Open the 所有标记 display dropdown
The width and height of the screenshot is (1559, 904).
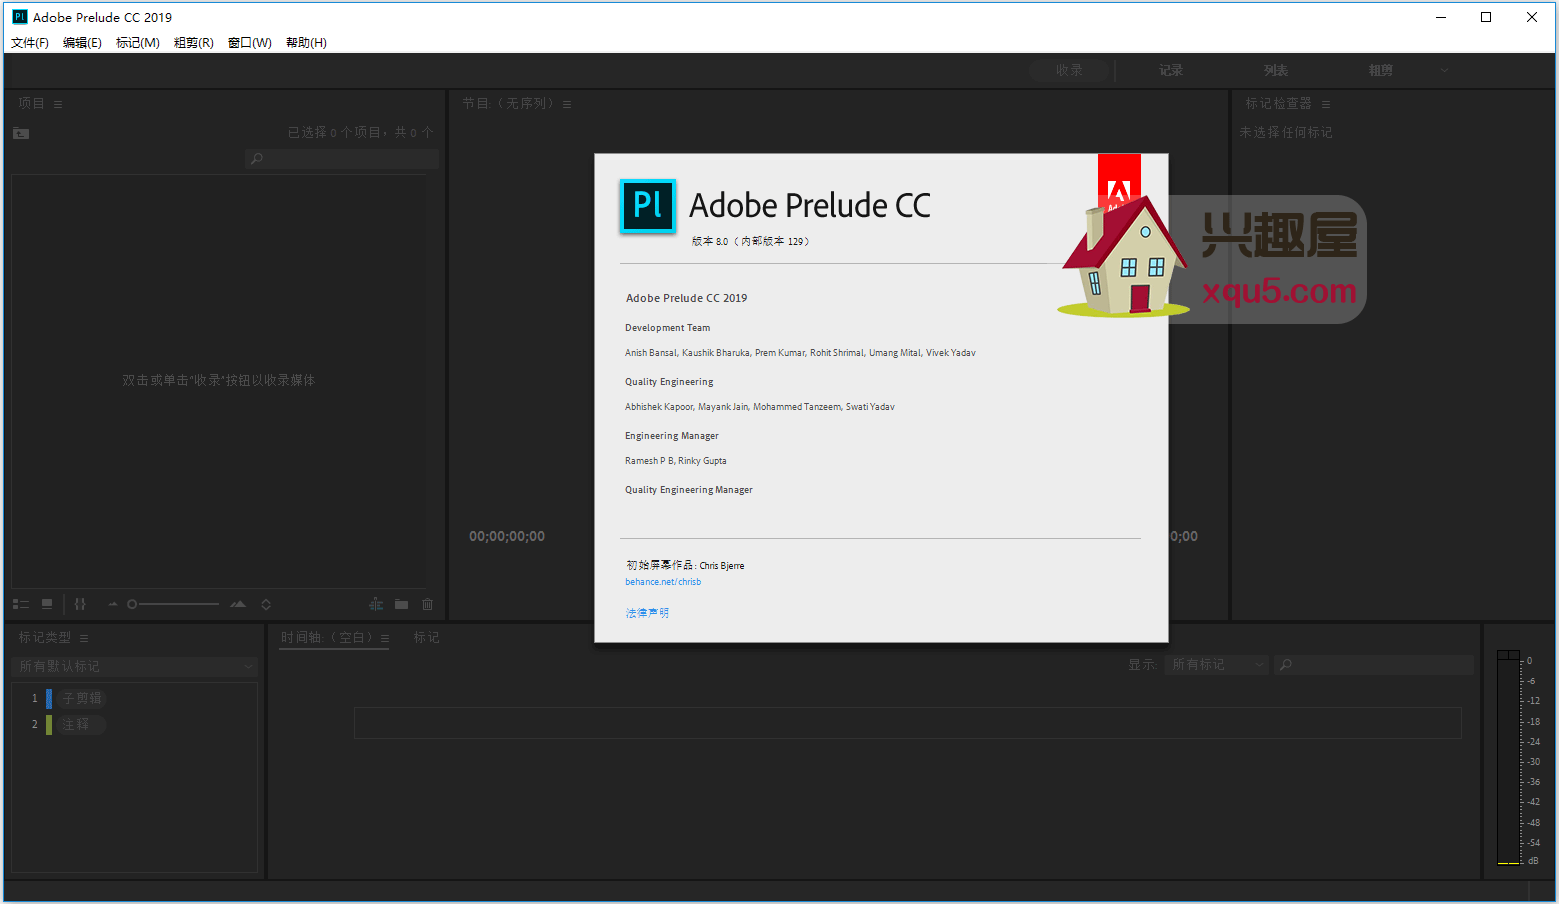coord(1217,665)
